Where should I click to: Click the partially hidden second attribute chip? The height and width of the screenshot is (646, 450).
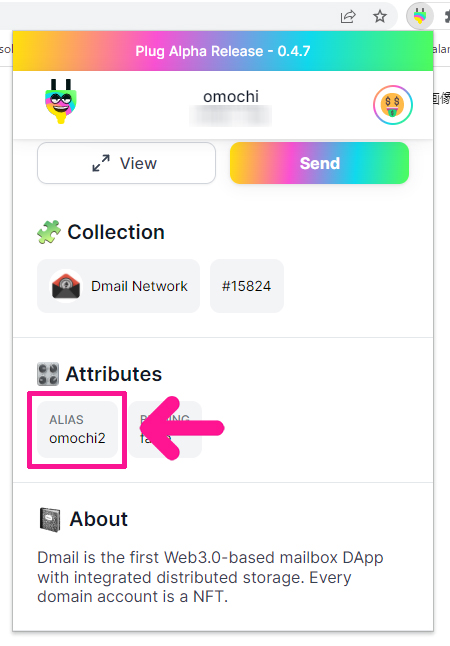point(165,429)
